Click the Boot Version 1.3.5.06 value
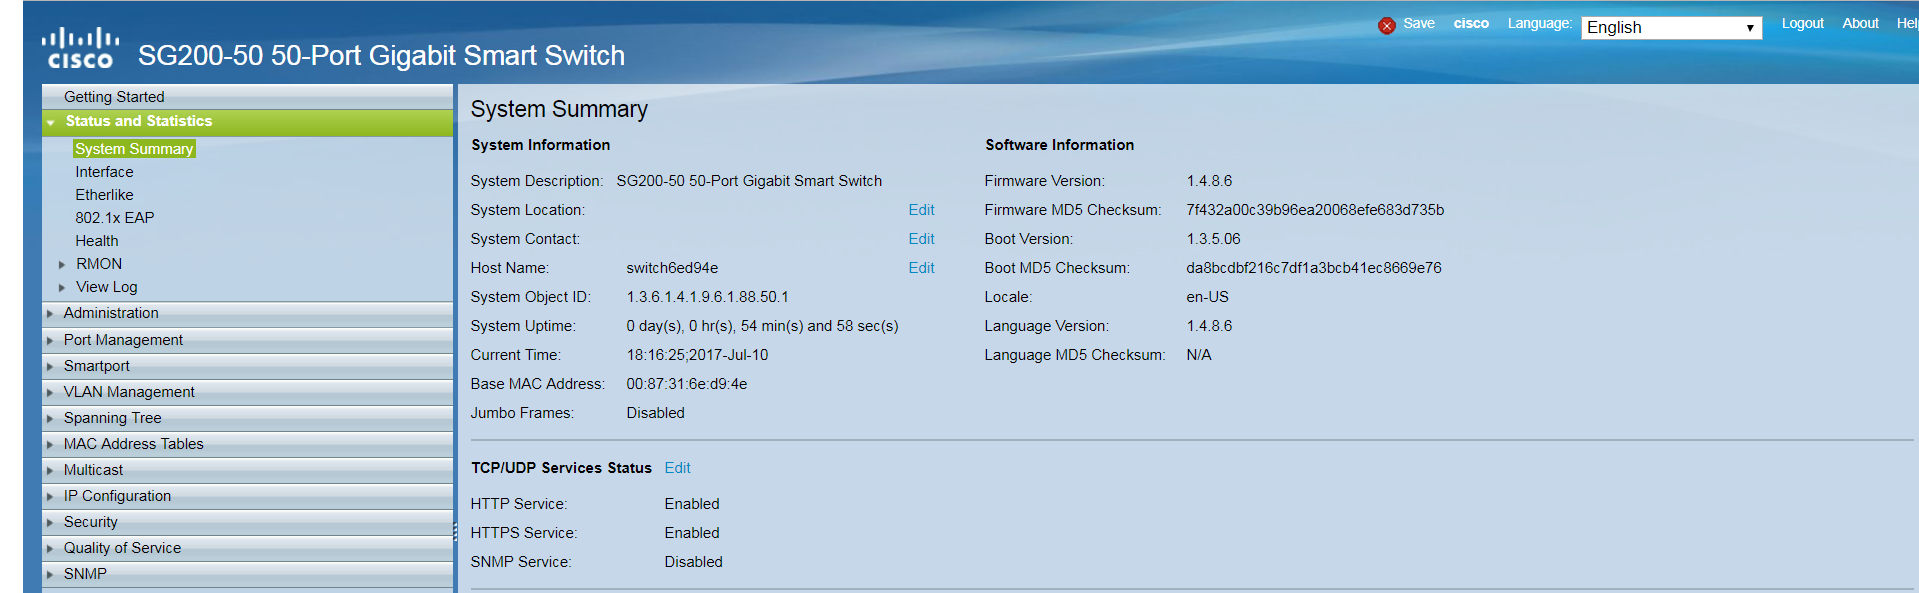 (x=1213, y=239)
